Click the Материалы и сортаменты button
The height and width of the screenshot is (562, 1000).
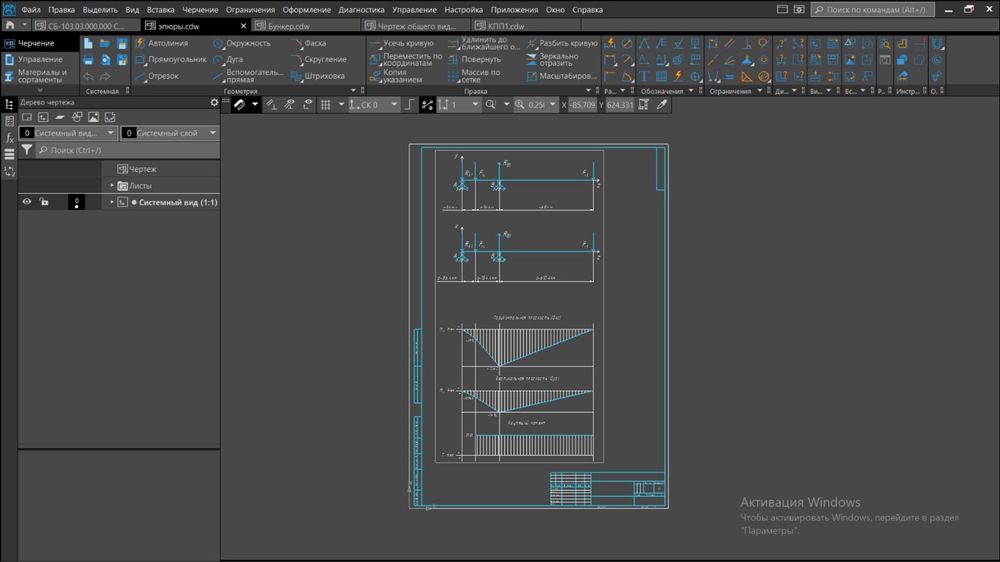tap(40, 76)
